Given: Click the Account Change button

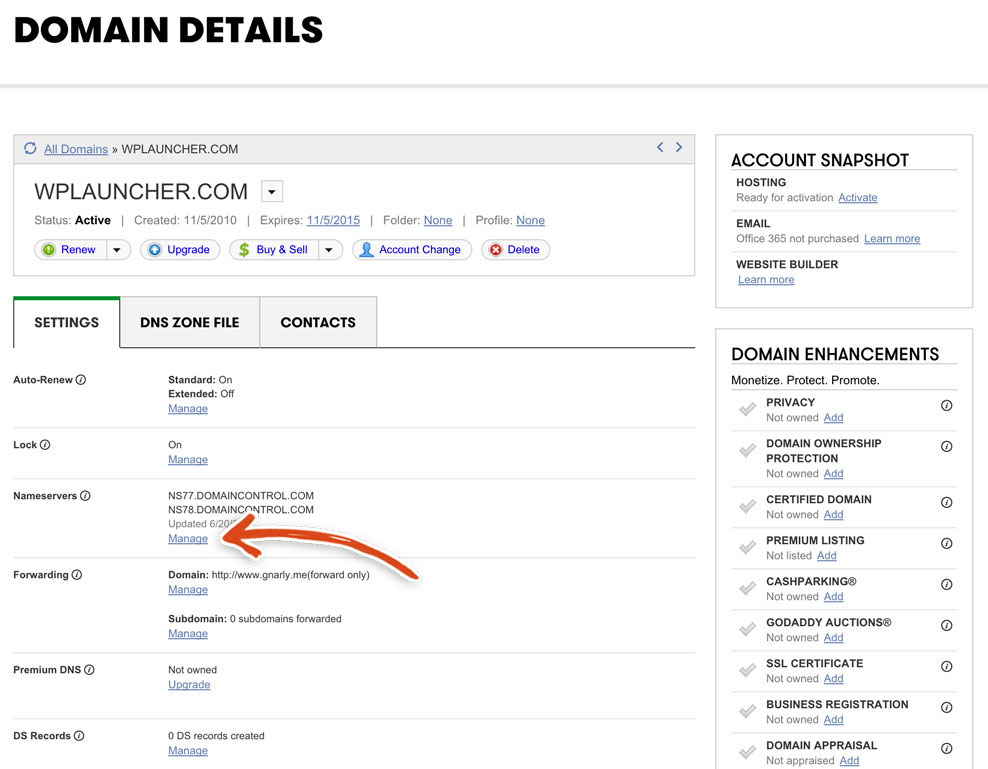Looking at the screenshot, I should [411, 250].
